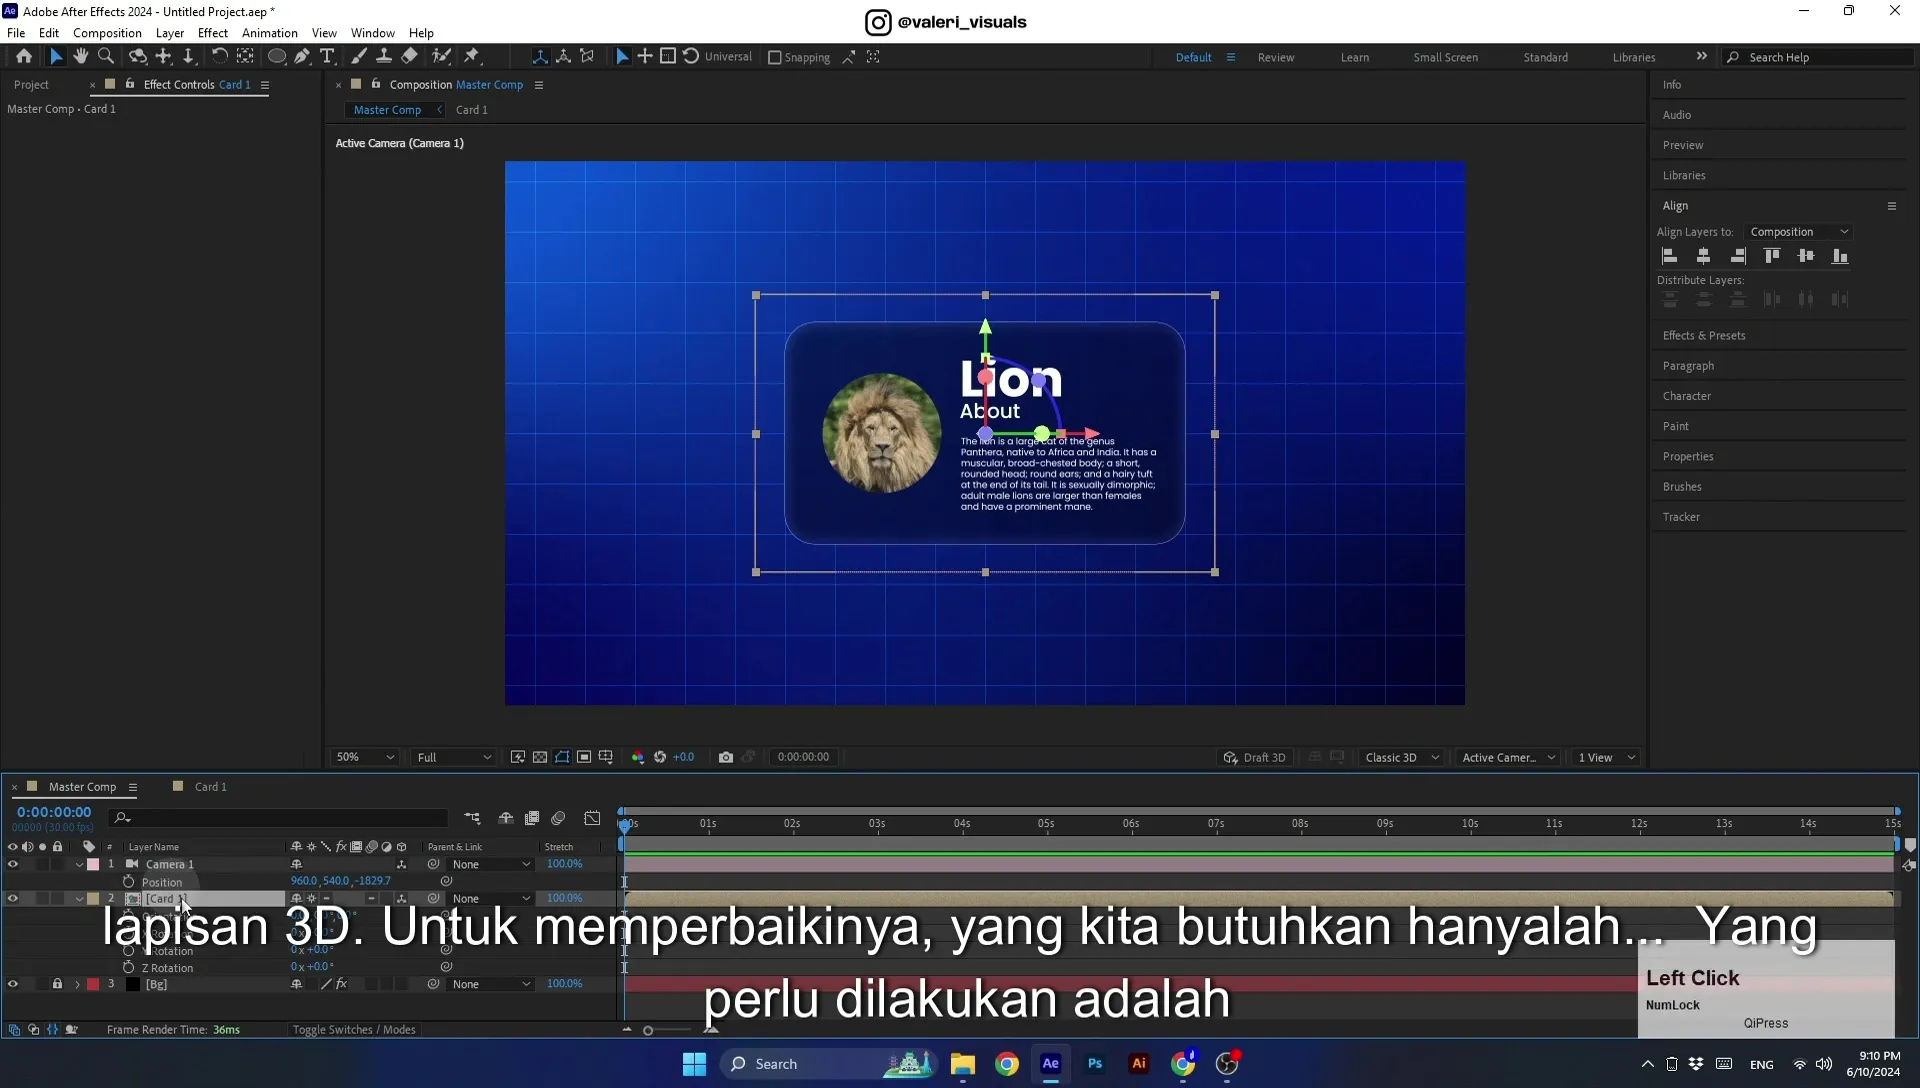Hide the Camera 1 layer eye
This screenshot has height=1088, width=1920.
point(13,864)
